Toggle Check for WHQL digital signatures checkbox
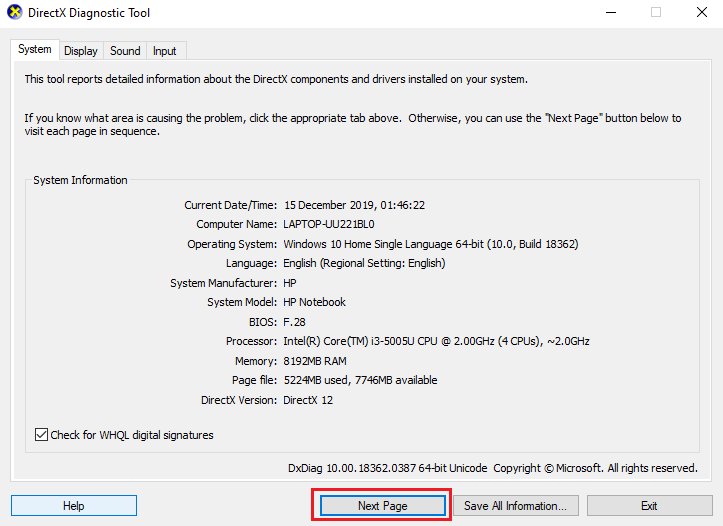Image resolution: width=723 pixels, height=526 pixels. 41,435
